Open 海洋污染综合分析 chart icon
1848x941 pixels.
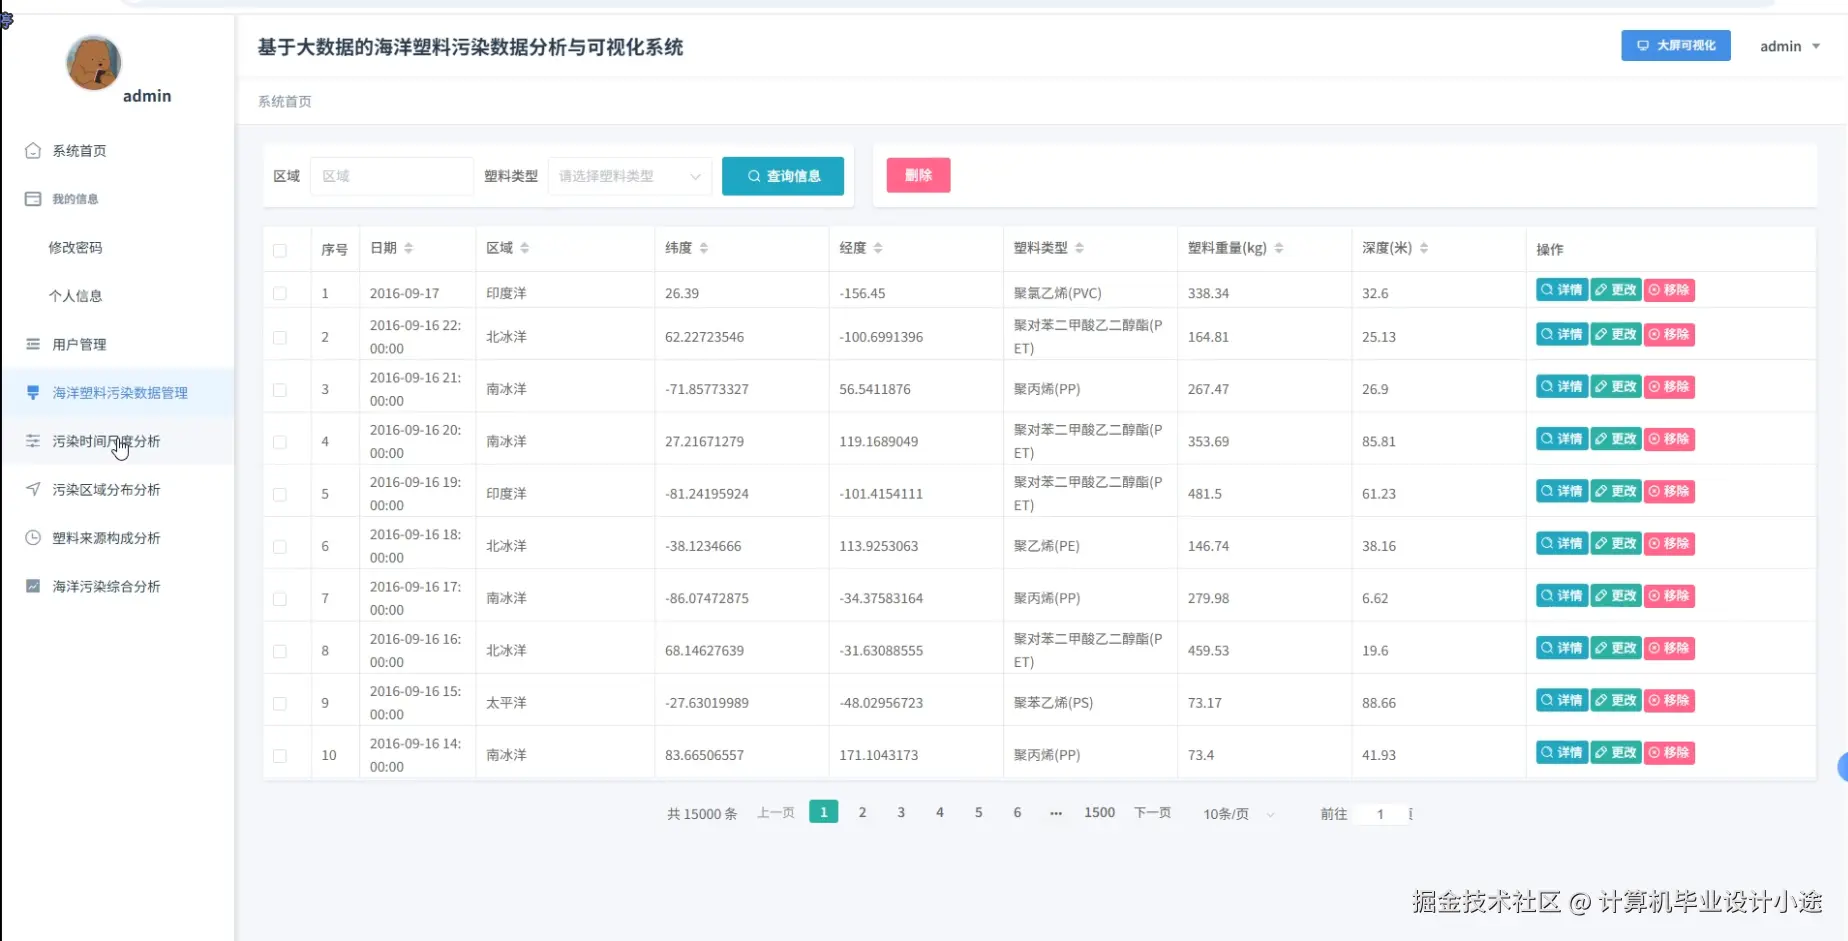click(33, 586)
